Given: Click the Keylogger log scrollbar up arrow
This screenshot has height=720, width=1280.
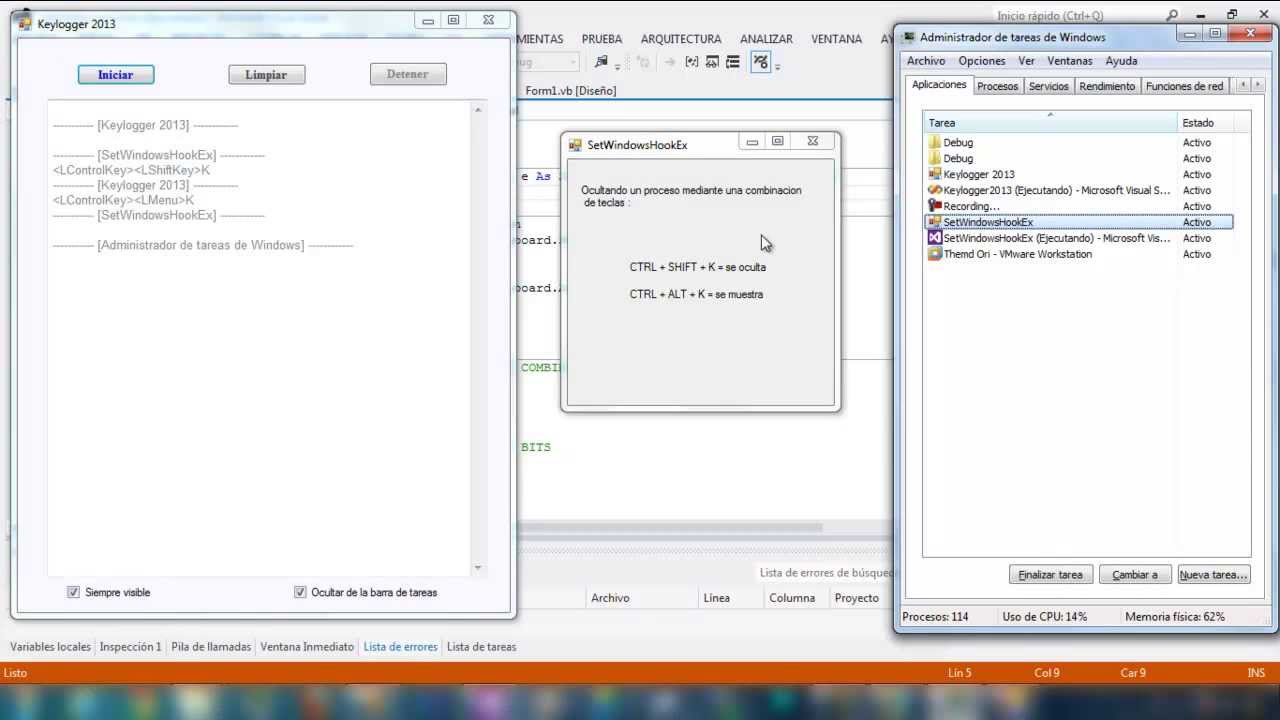Looking at the screenshot, I should 478,109.
